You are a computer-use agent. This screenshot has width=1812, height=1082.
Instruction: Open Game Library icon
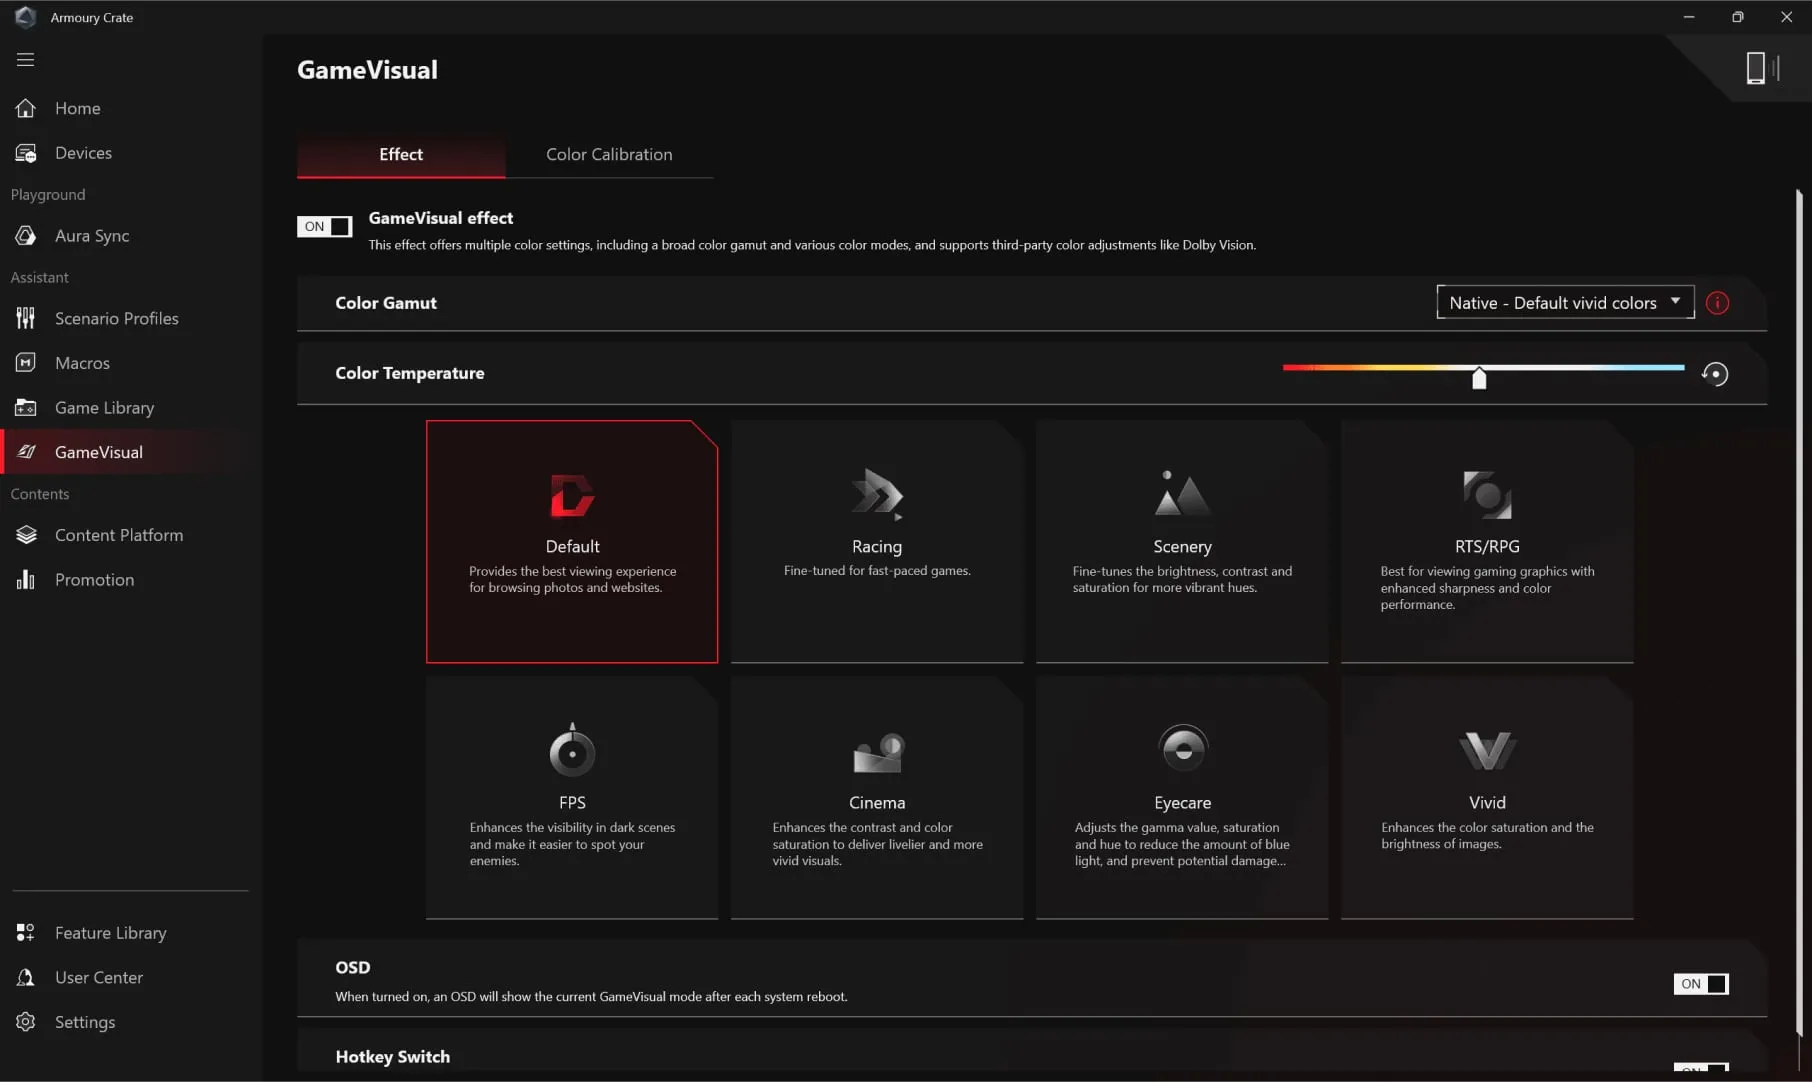(x=26, y=408)
